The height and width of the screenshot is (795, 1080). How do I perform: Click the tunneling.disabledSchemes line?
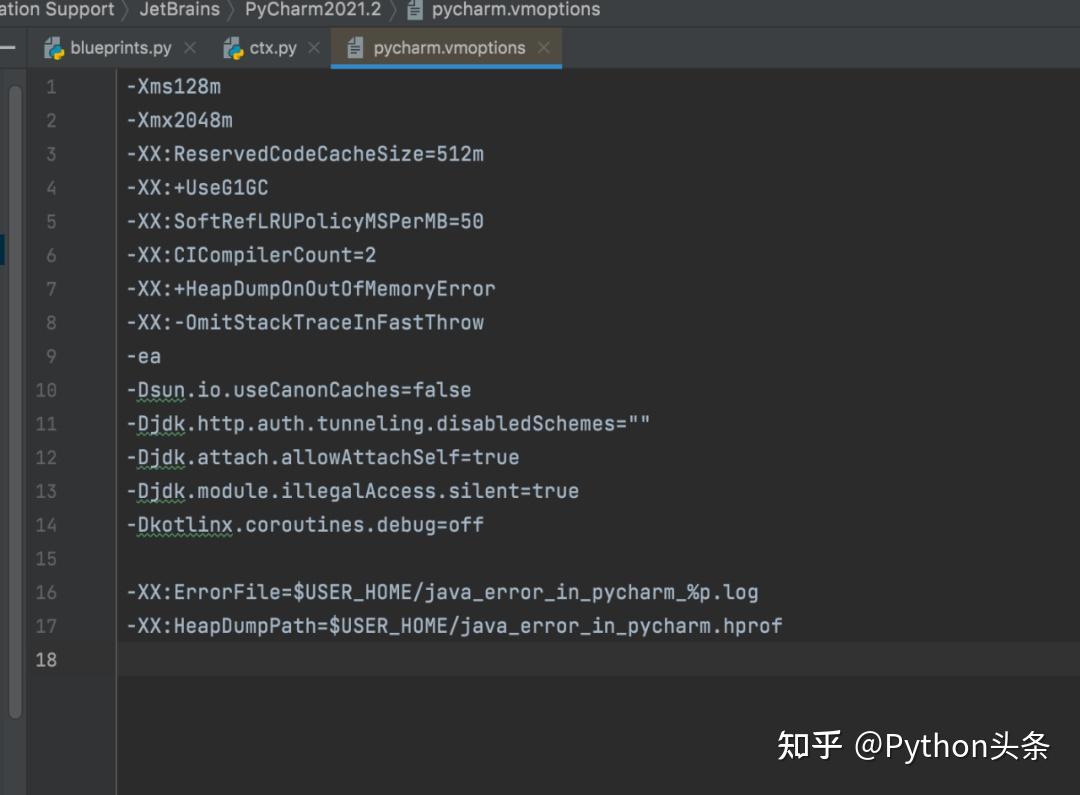tap(388, 424)
